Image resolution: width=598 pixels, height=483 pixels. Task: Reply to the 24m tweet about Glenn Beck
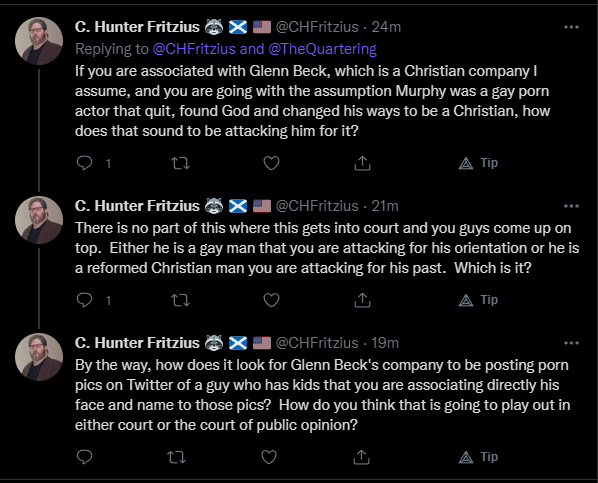84,163
